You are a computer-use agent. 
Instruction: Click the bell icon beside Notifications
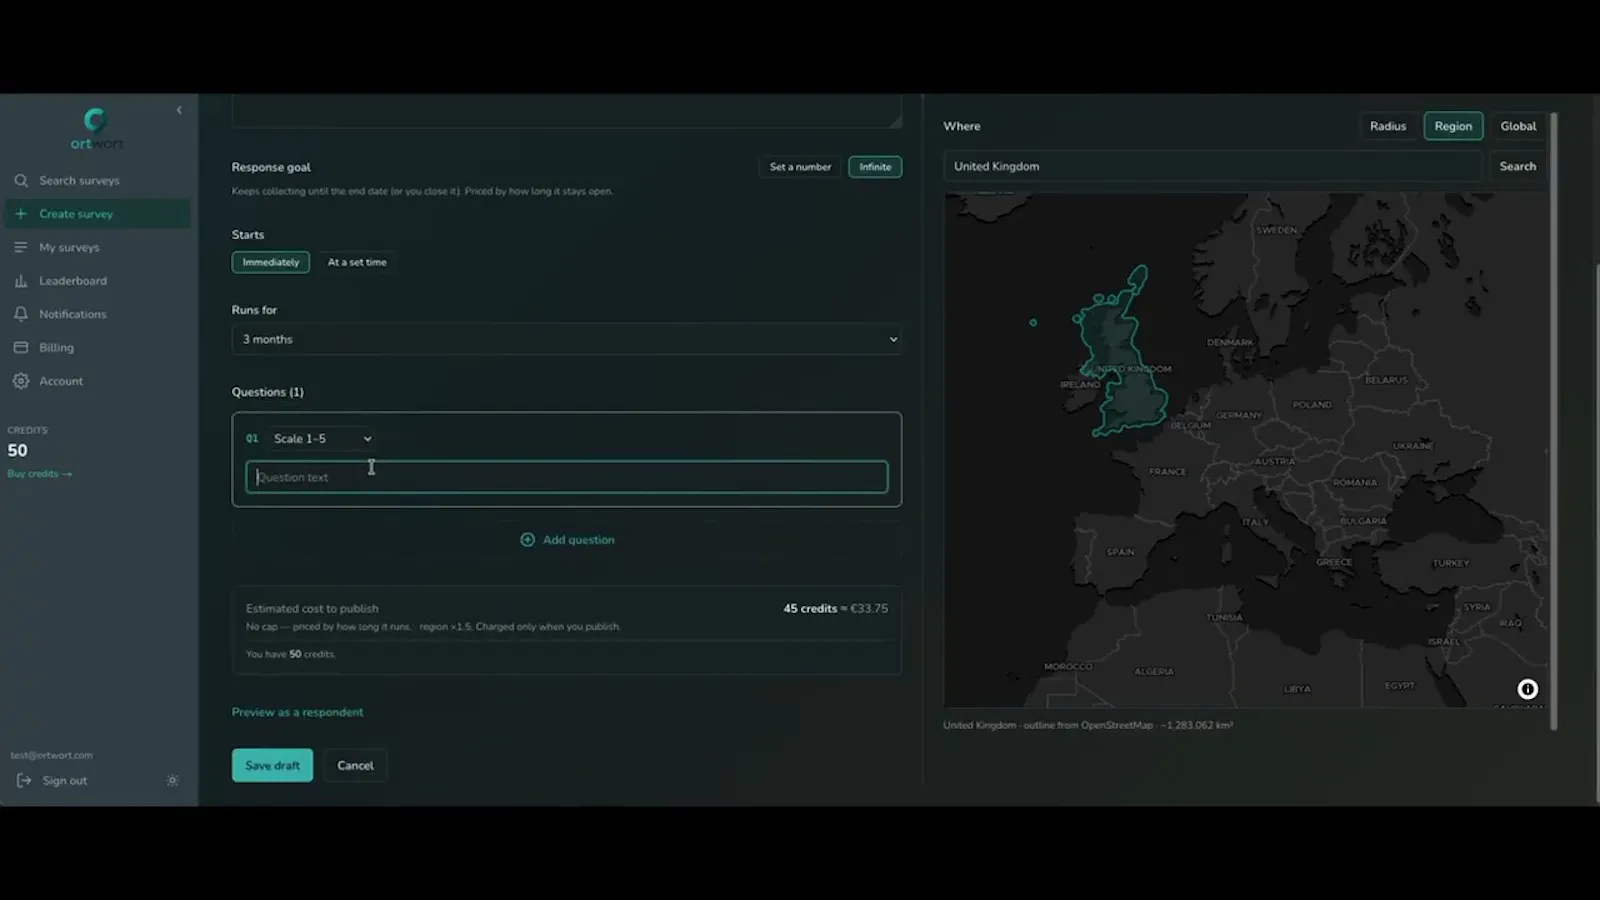pyautogui.click(x=21, y=314)
